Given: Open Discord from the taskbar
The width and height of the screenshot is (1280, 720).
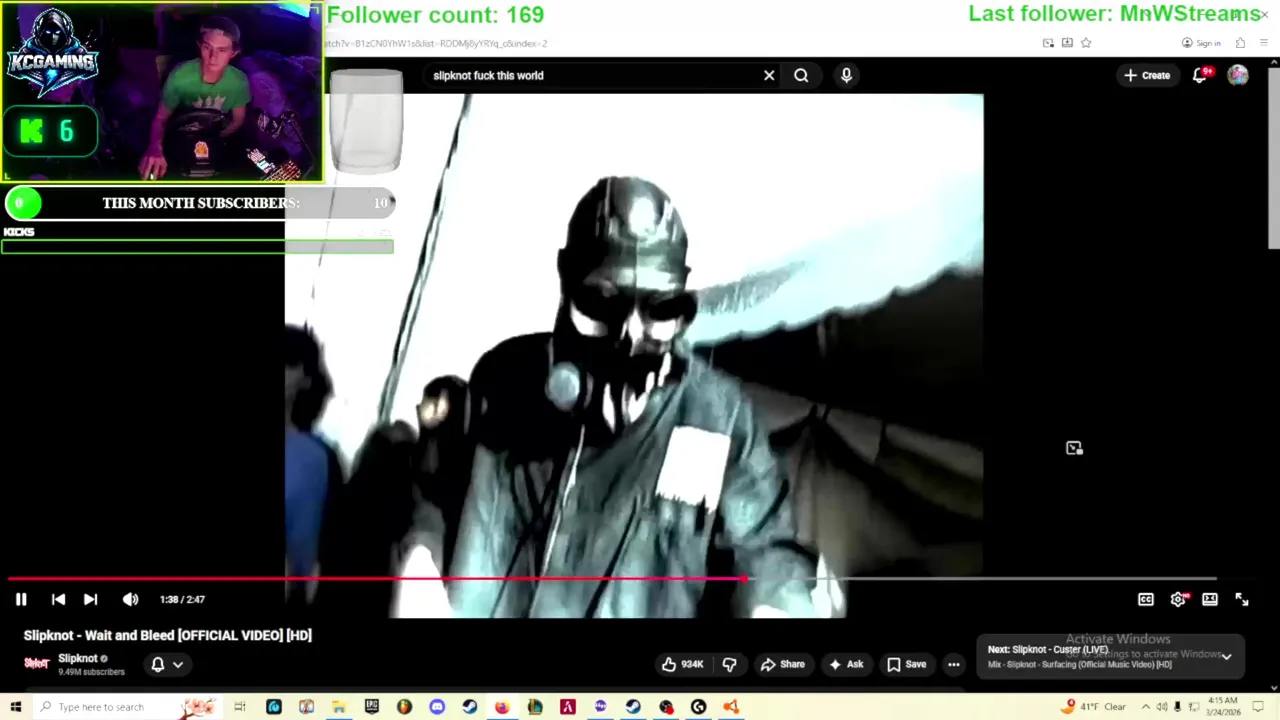Looking at the screenshot, I should (437, 707).
